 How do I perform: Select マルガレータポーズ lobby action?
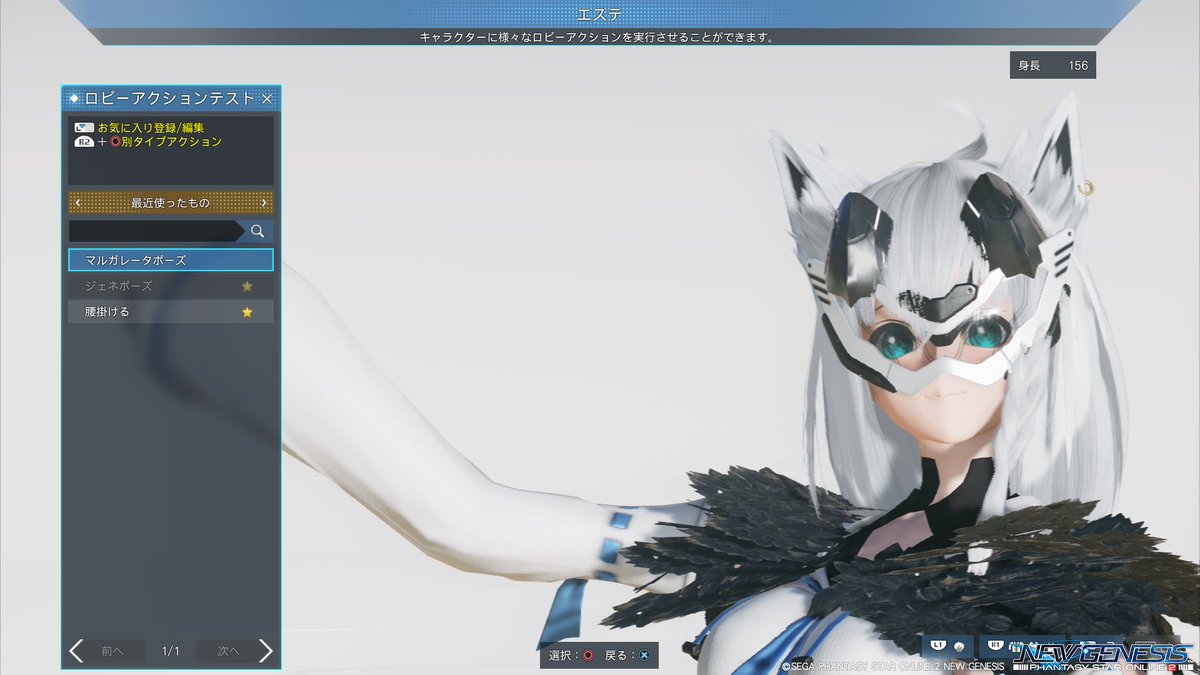pyautogui.click(x=171, y=260)
